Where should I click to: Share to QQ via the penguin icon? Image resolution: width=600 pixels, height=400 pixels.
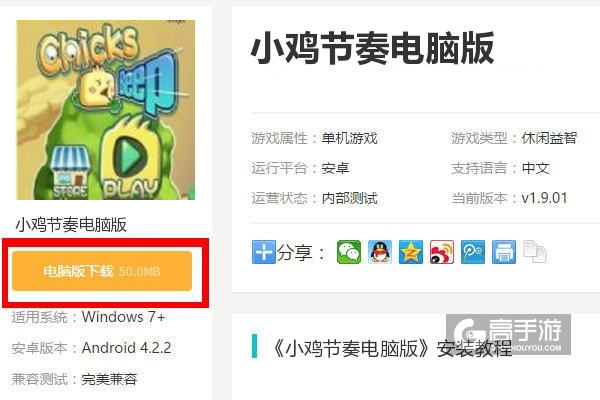click(380, 252)
